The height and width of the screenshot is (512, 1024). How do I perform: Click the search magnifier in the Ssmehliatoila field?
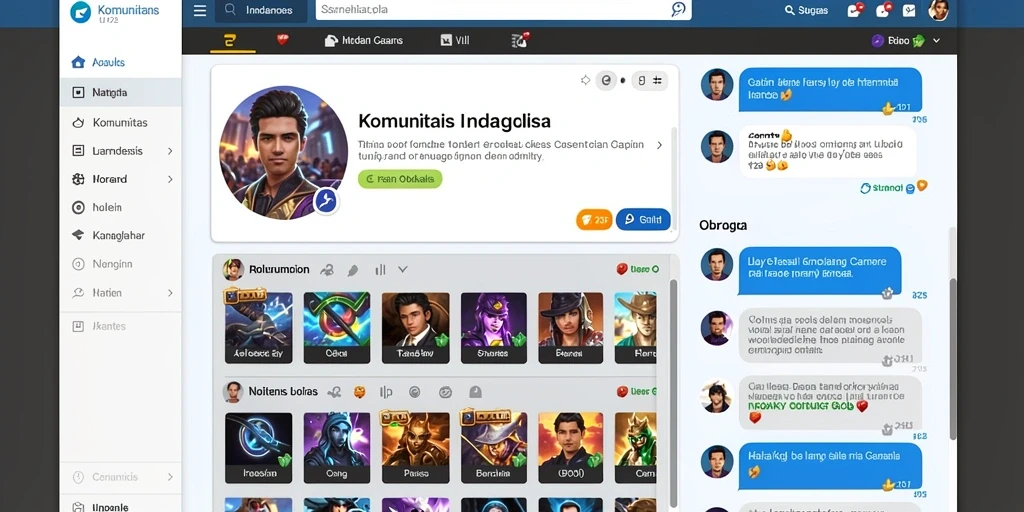679,9
